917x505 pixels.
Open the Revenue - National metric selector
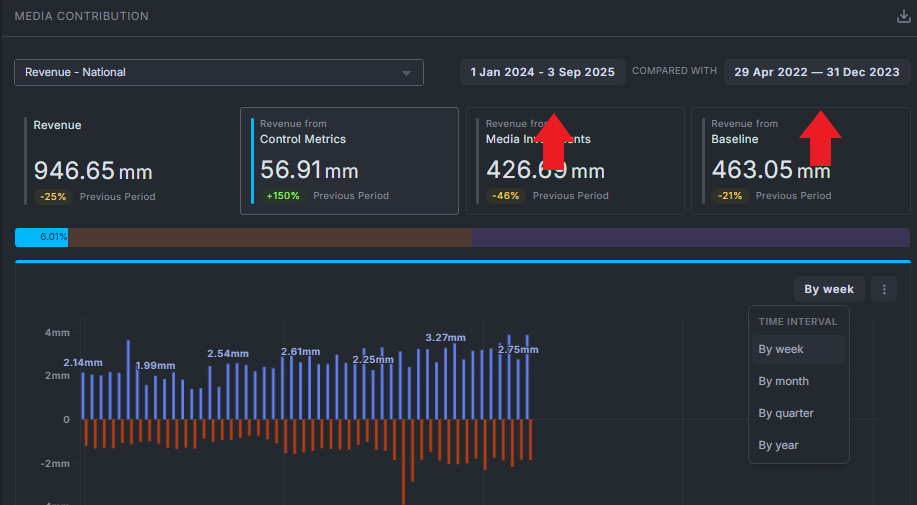point(219,72)
